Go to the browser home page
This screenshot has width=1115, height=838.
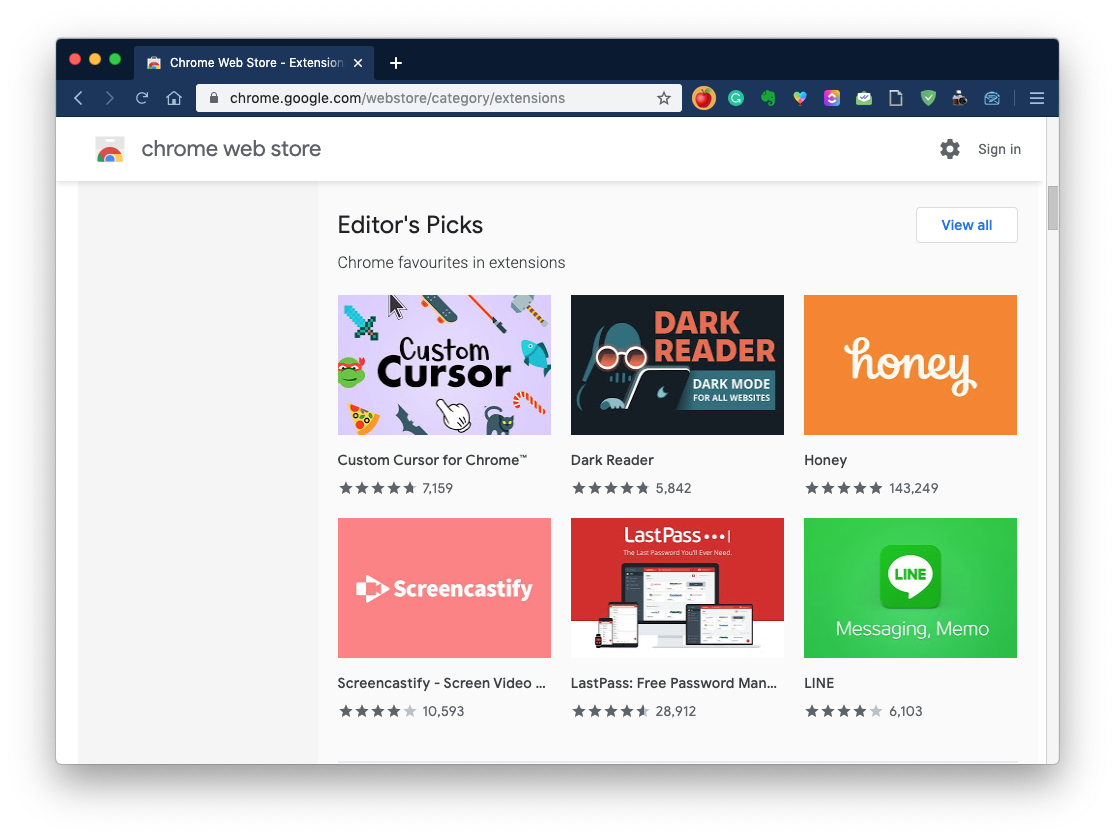(x=174, y=98)
